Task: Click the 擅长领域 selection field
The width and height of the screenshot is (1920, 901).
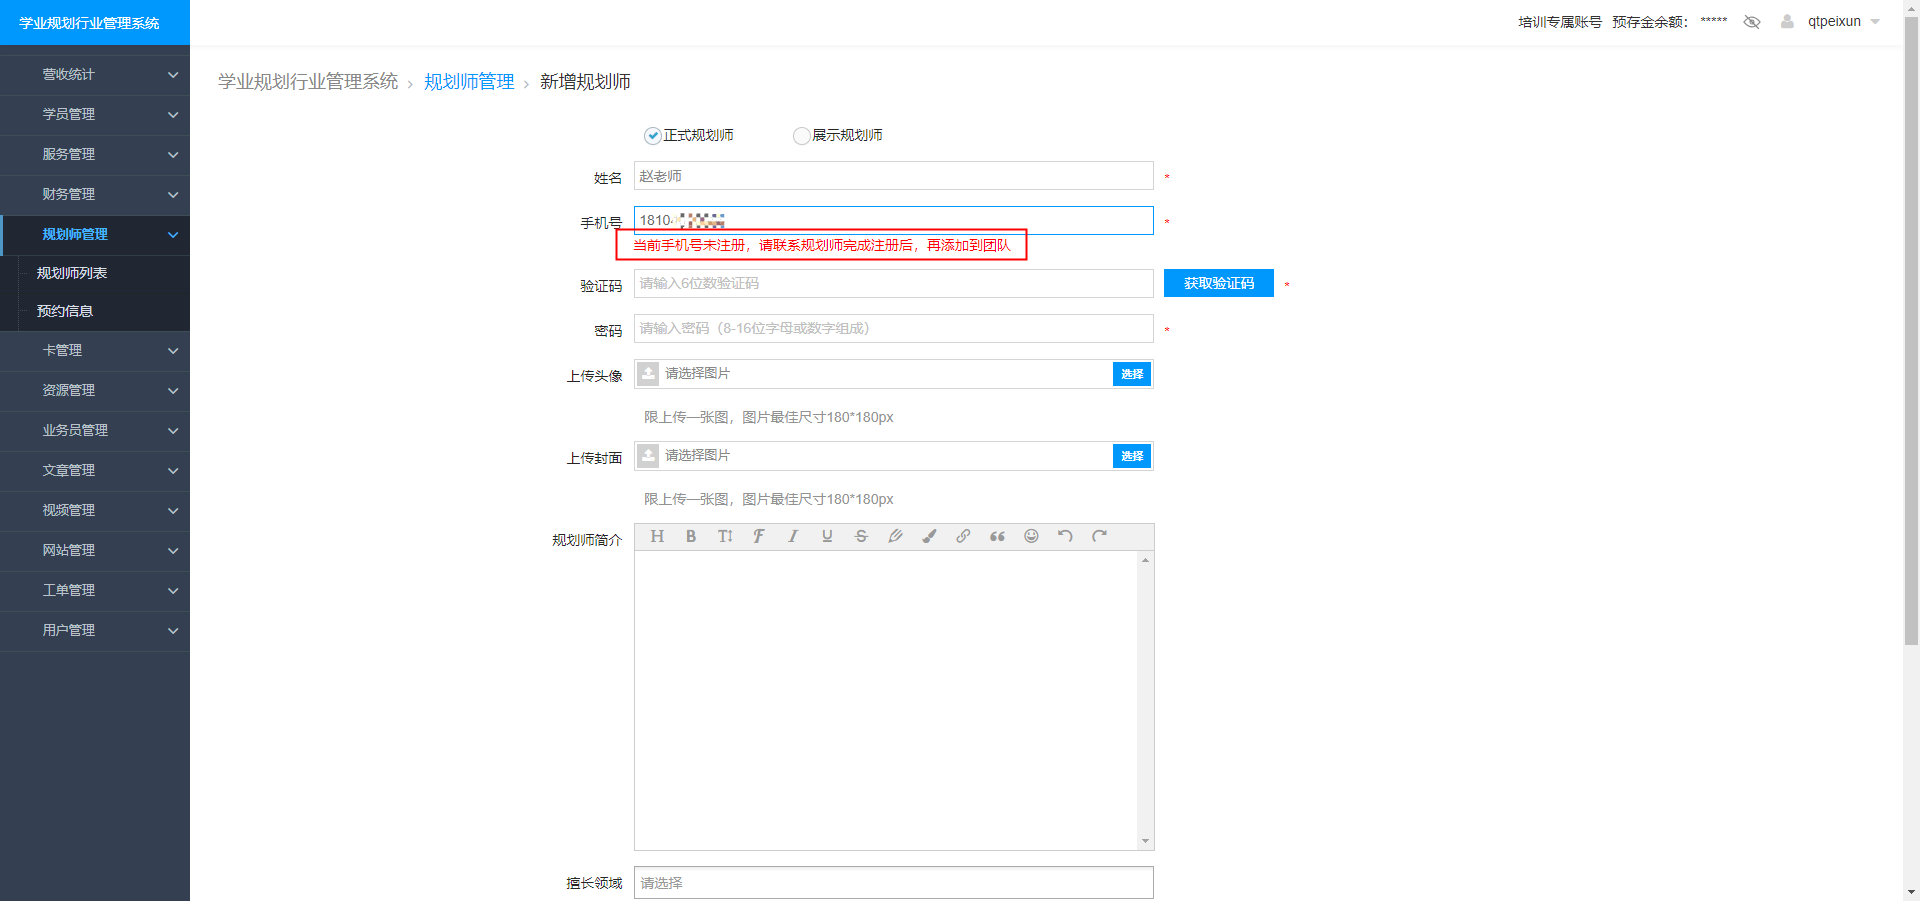Action: tap(893, 883)
